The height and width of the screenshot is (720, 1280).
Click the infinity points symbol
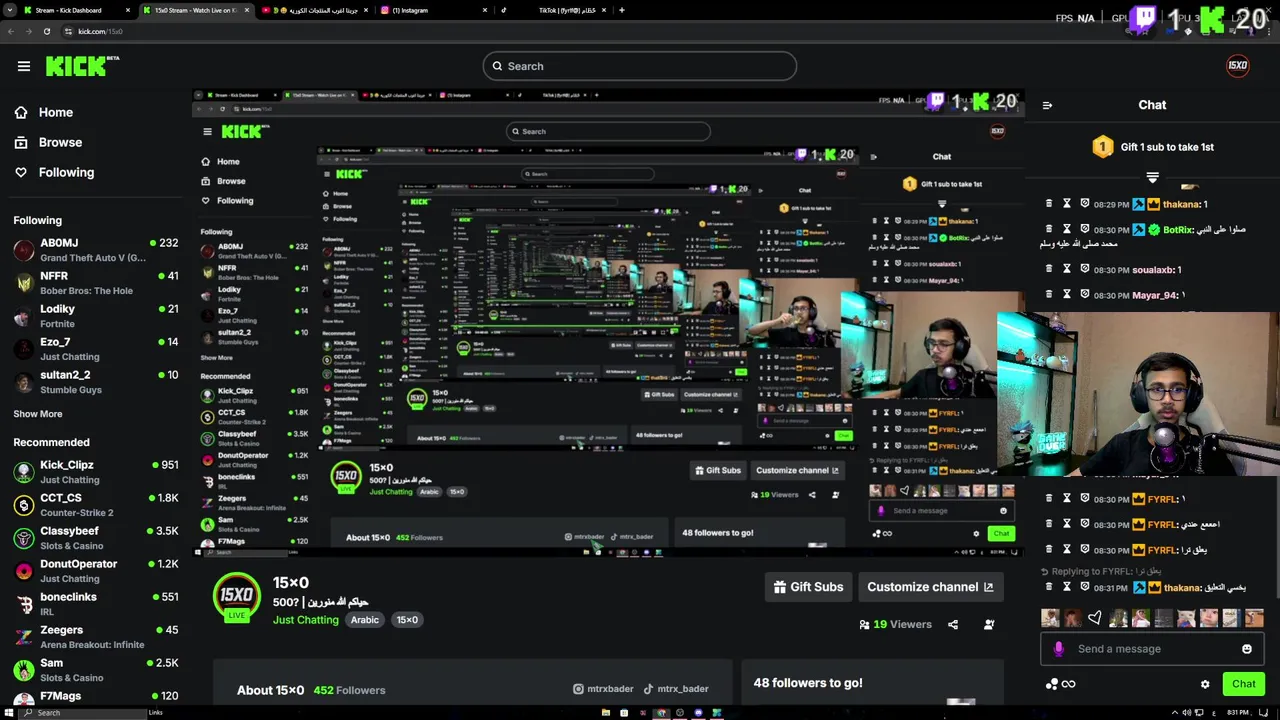click(1069, 684)
